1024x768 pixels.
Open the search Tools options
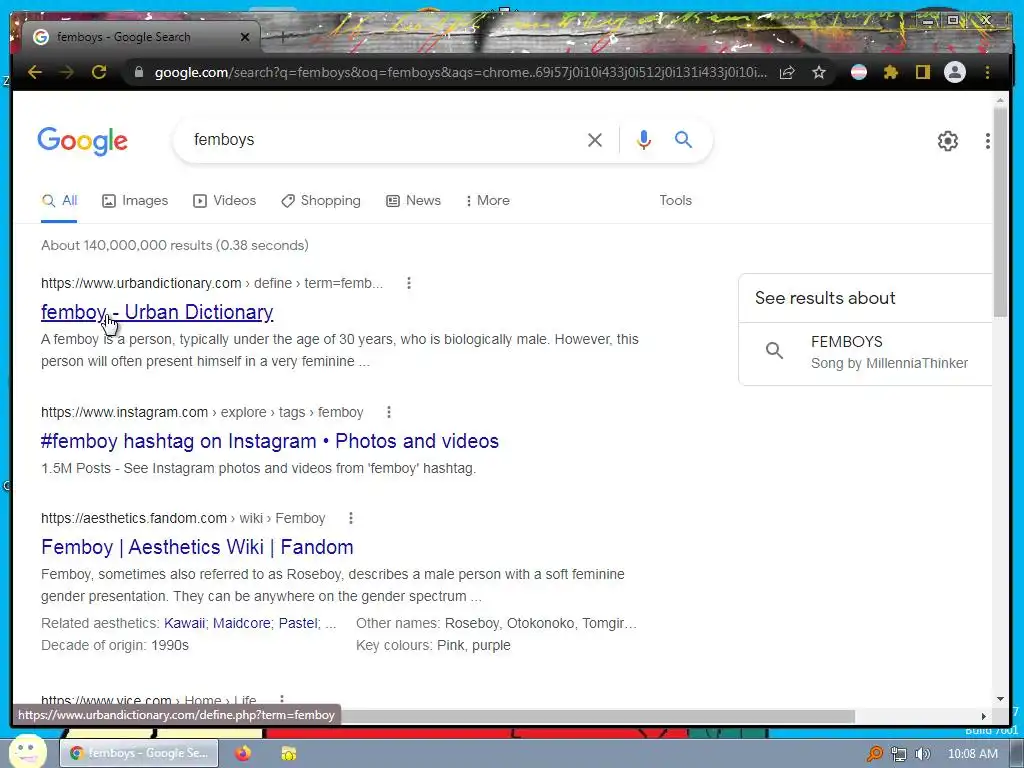point(675,200)
